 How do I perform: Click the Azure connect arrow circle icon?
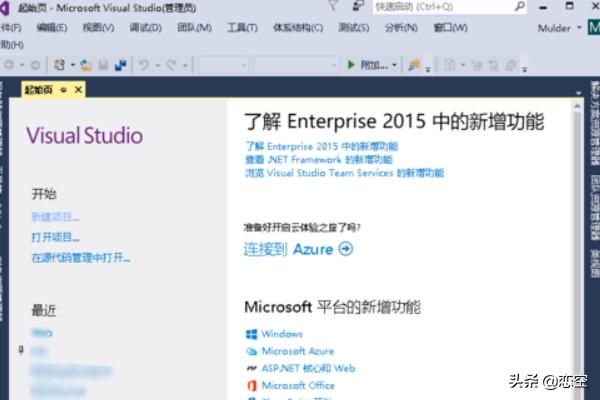click(x=346, y=249)
